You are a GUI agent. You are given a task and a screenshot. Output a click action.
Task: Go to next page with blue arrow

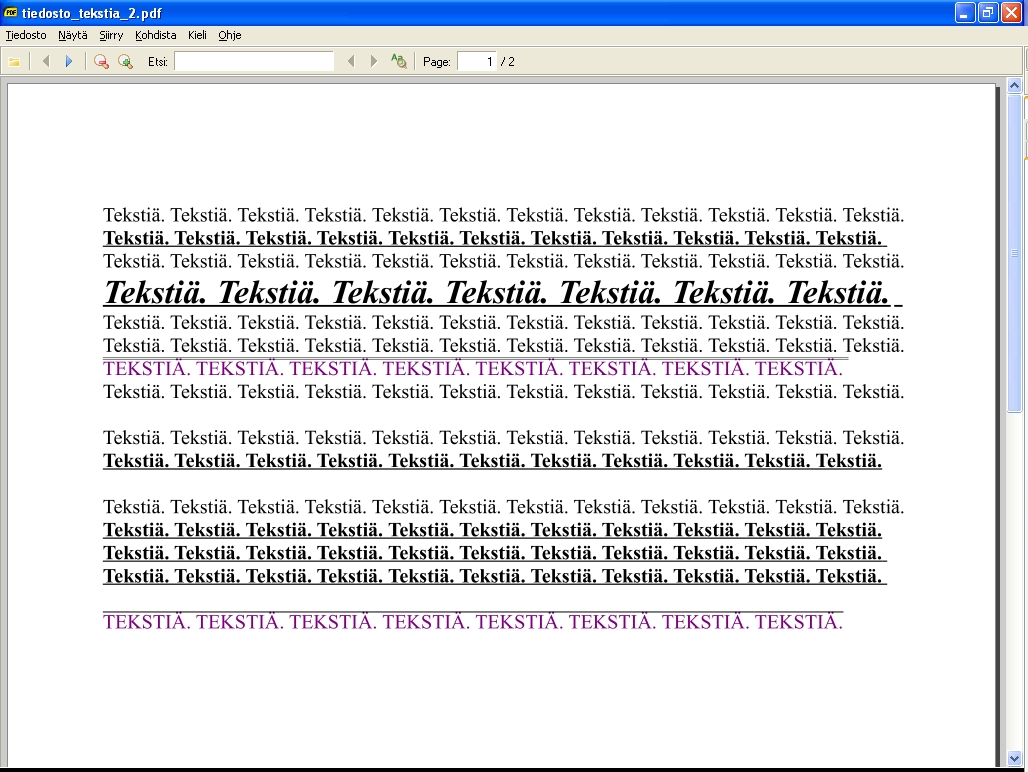pos(69,62)
